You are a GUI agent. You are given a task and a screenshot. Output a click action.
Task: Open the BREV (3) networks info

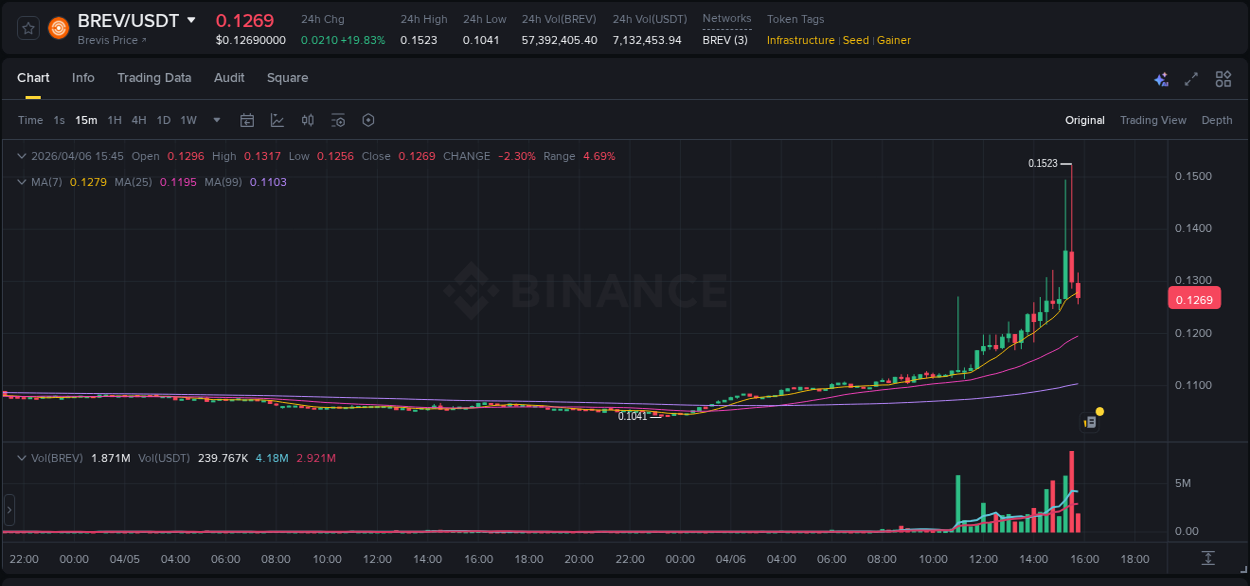click(724, 40)
